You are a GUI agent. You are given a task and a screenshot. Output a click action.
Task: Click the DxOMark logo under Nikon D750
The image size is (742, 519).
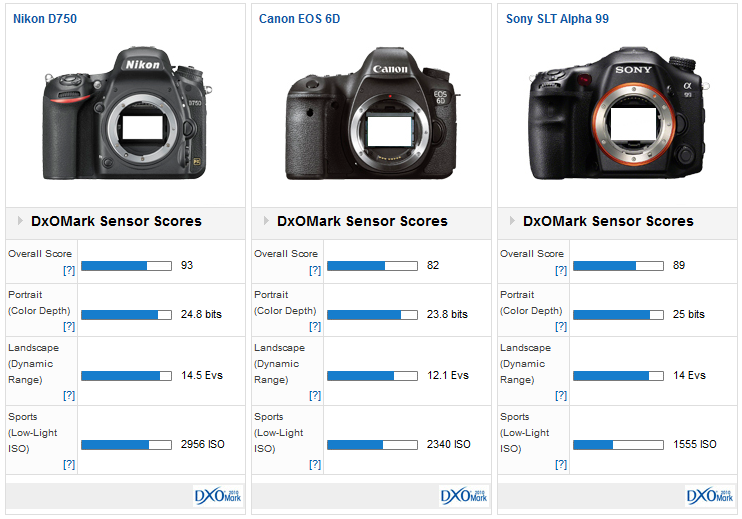(217, 495)
